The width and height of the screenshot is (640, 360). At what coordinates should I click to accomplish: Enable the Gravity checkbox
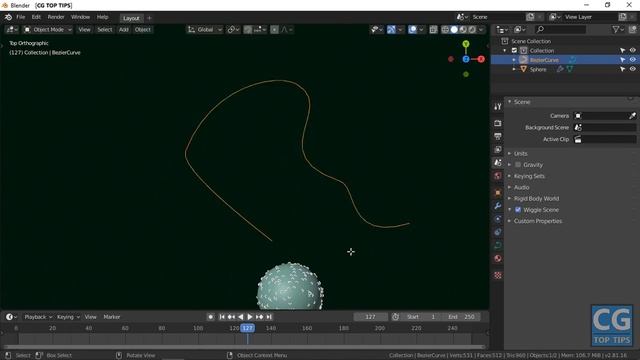(x=518, y=165)
